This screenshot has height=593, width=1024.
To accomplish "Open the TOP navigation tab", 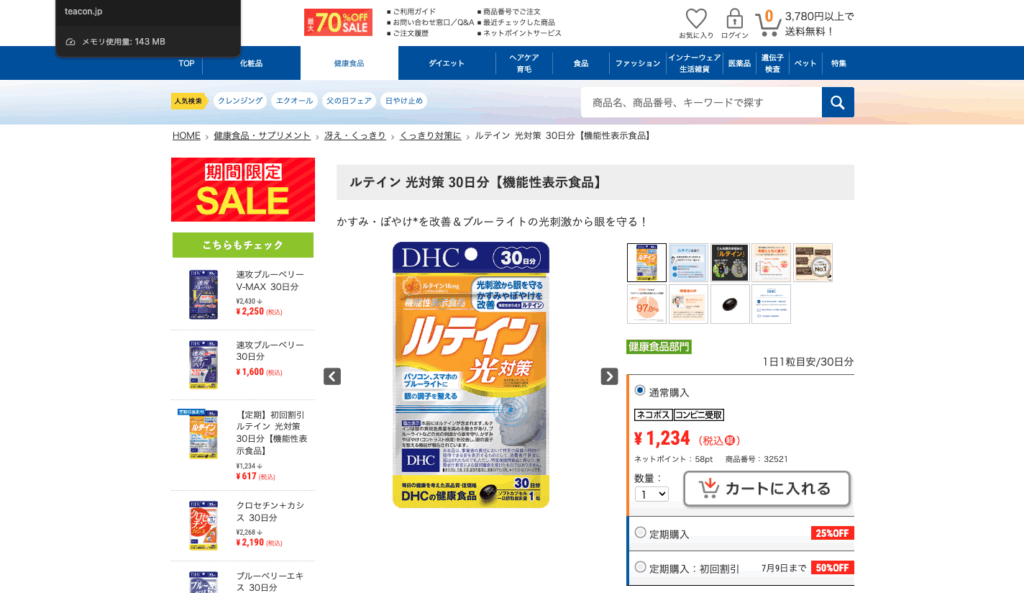I will [x=186, y=63].
